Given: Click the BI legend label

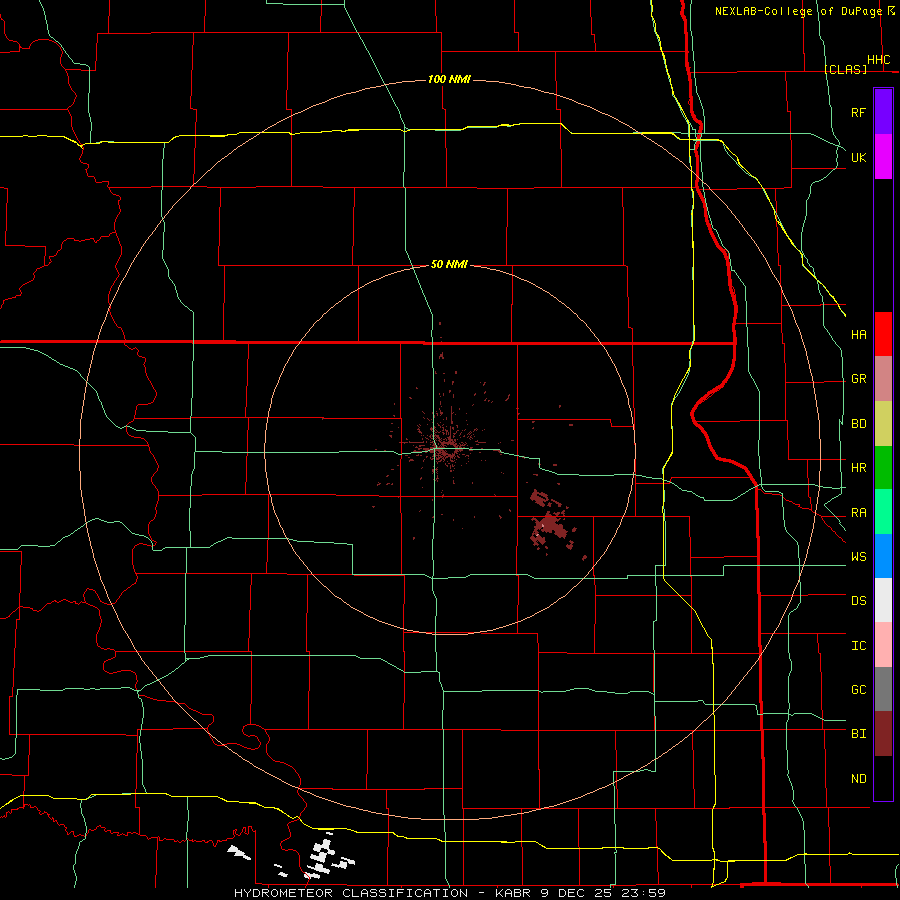Looking at the screenshot, I should [x=858, y=734].
